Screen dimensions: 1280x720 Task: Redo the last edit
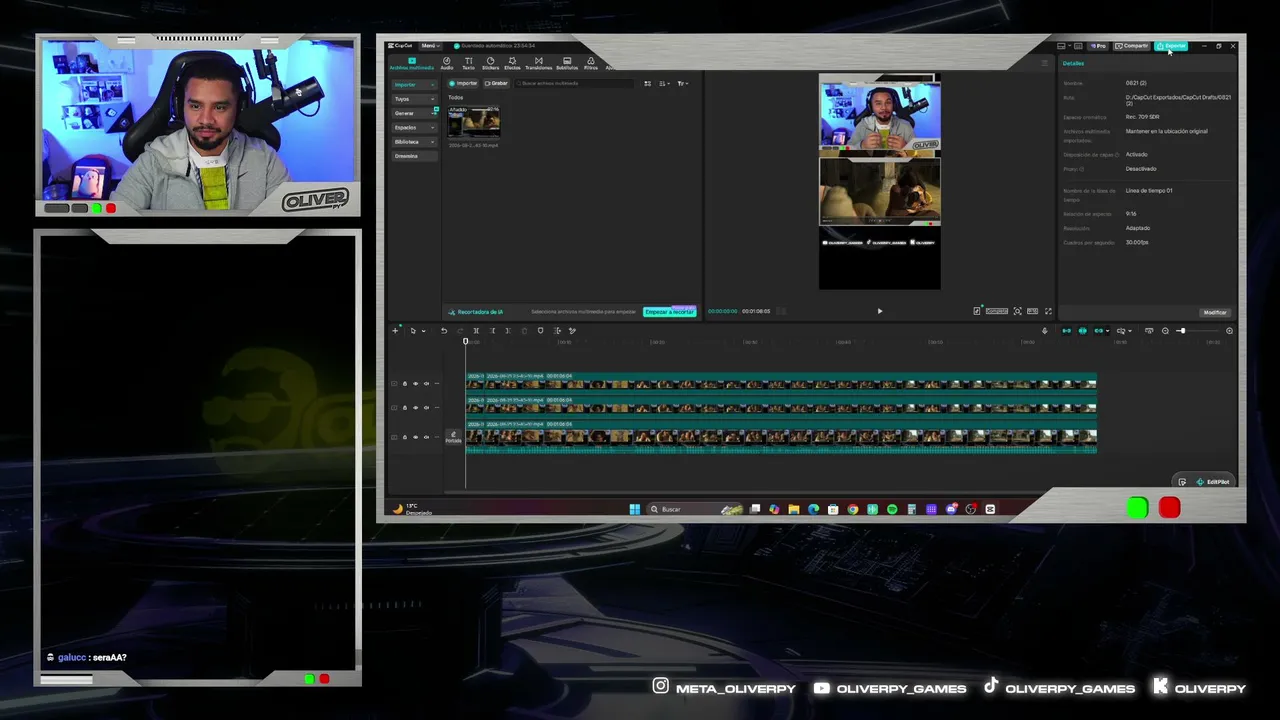460,331
